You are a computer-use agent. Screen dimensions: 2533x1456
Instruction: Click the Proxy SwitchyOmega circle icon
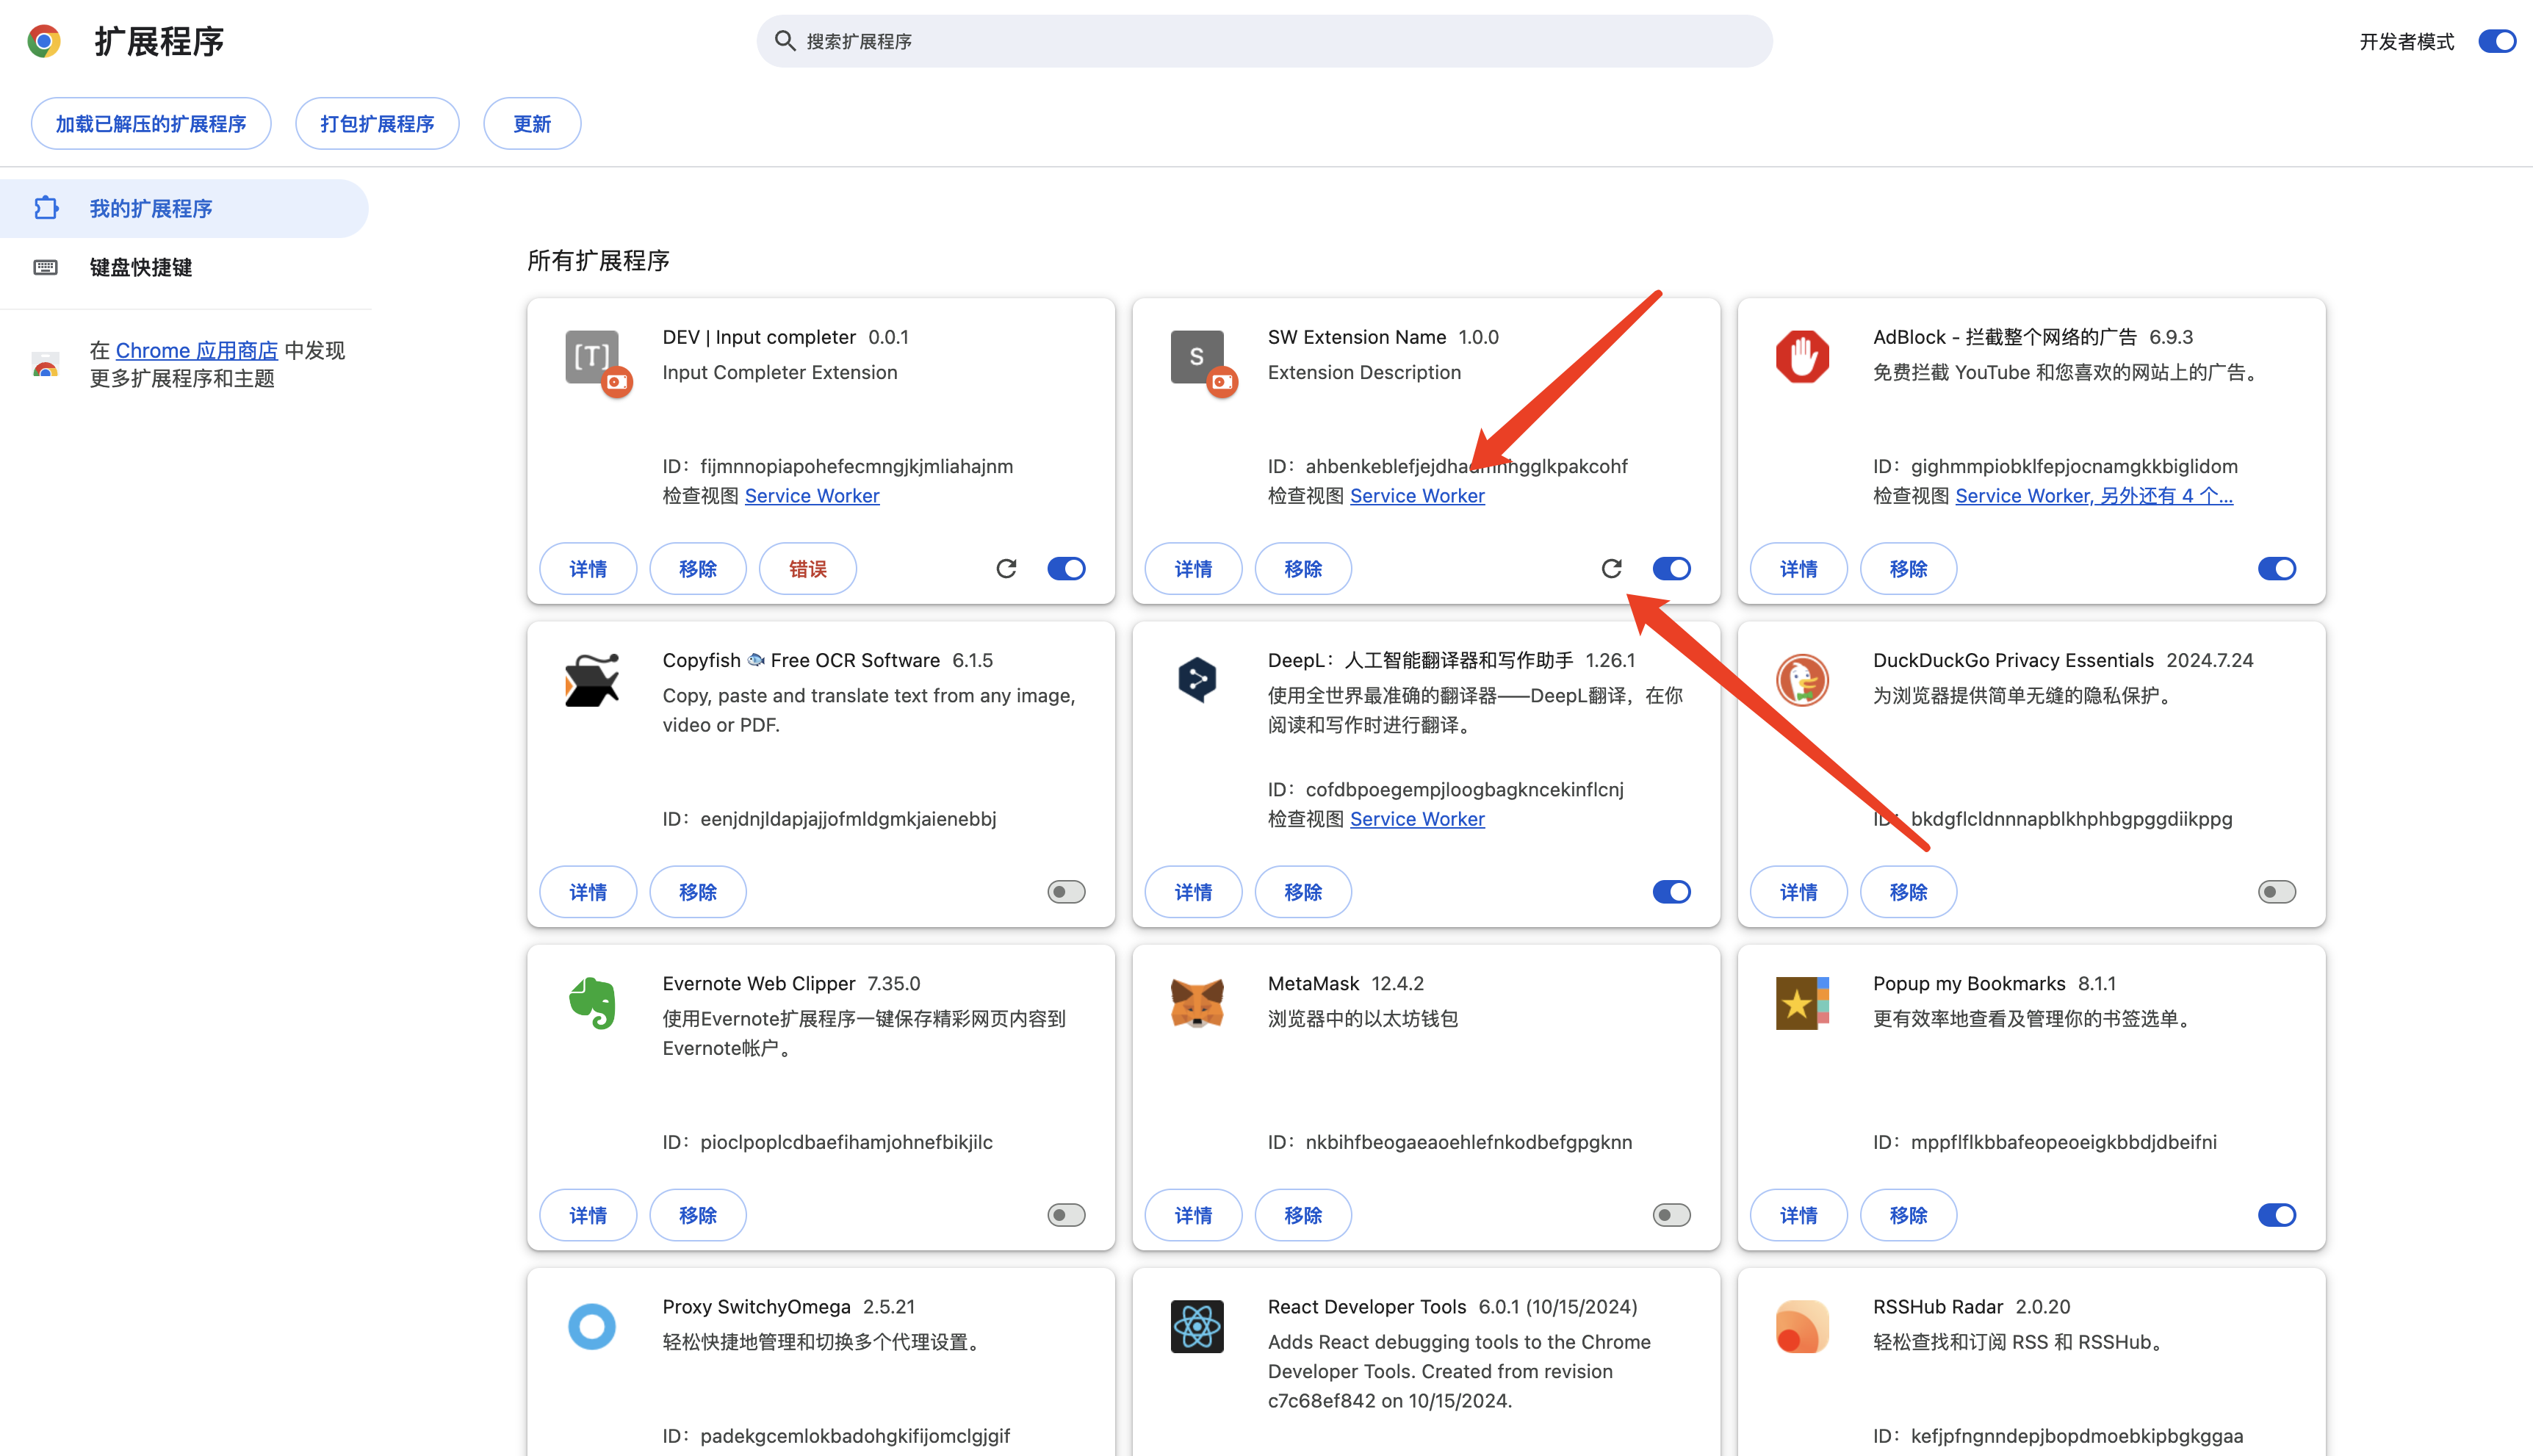click(592, 1326)
